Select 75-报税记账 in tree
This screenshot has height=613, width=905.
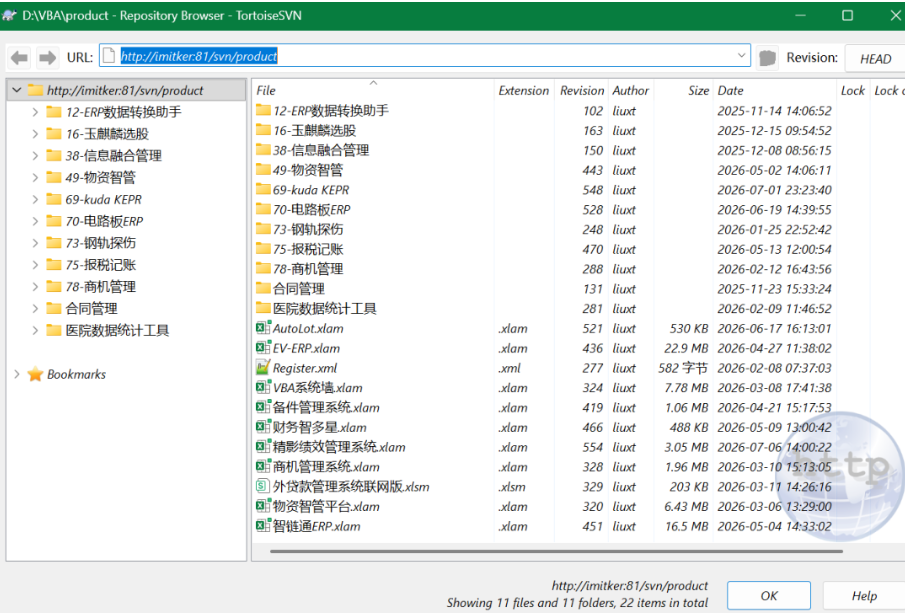point(100,265)
